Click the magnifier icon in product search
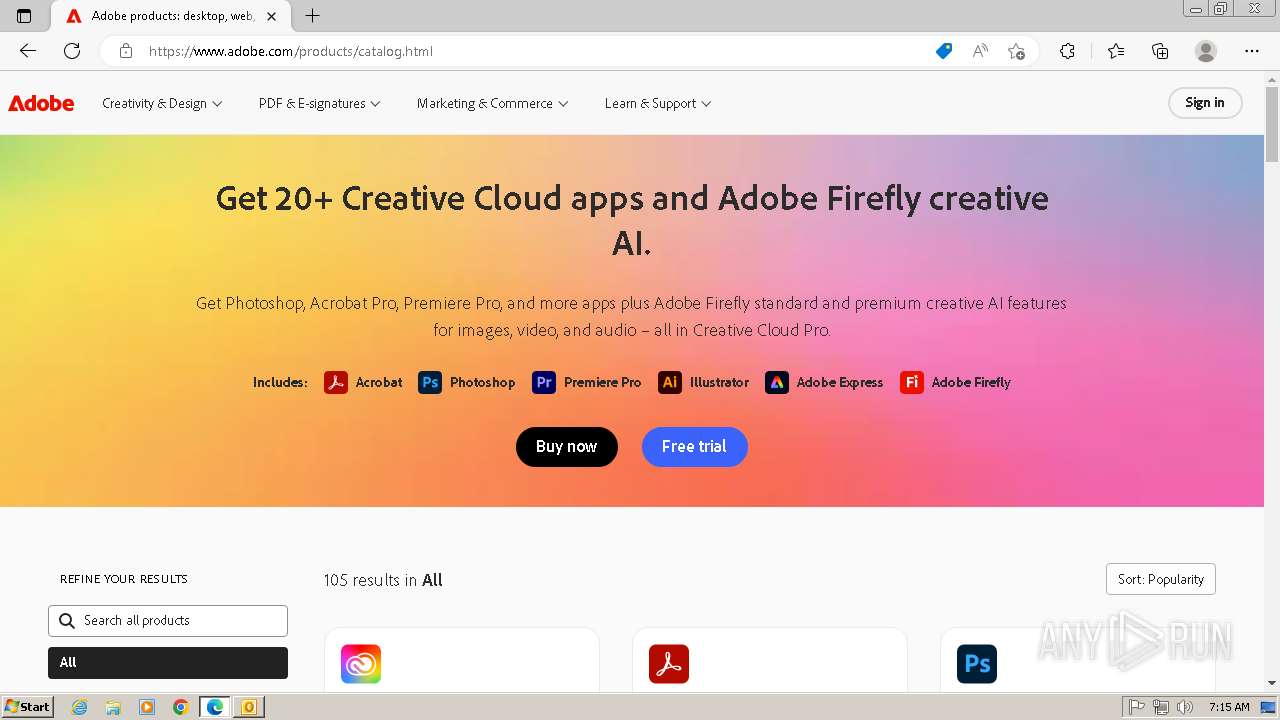This screenshot has height=720, width=1280. pos(67,621)
